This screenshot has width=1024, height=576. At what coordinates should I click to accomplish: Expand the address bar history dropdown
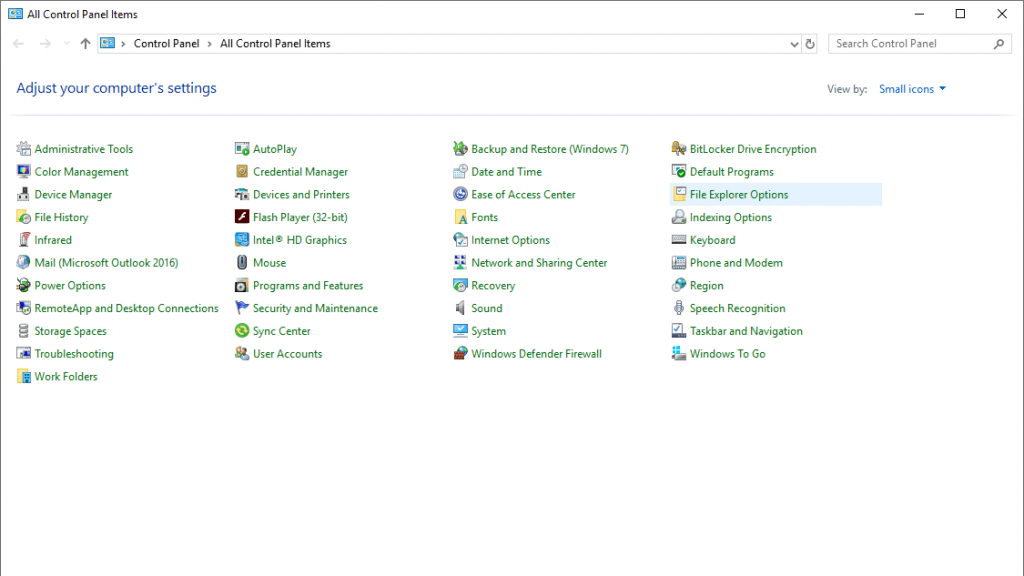[794, 44]
